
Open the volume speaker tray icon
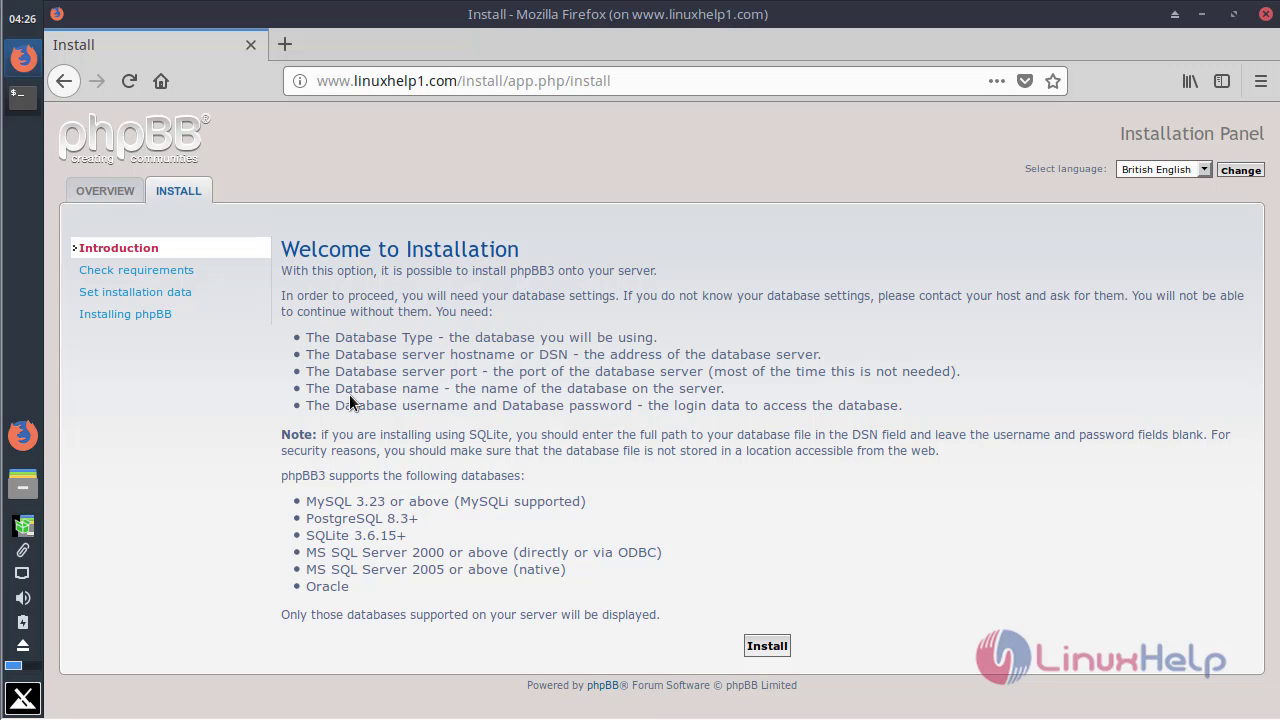click(22, 598)
